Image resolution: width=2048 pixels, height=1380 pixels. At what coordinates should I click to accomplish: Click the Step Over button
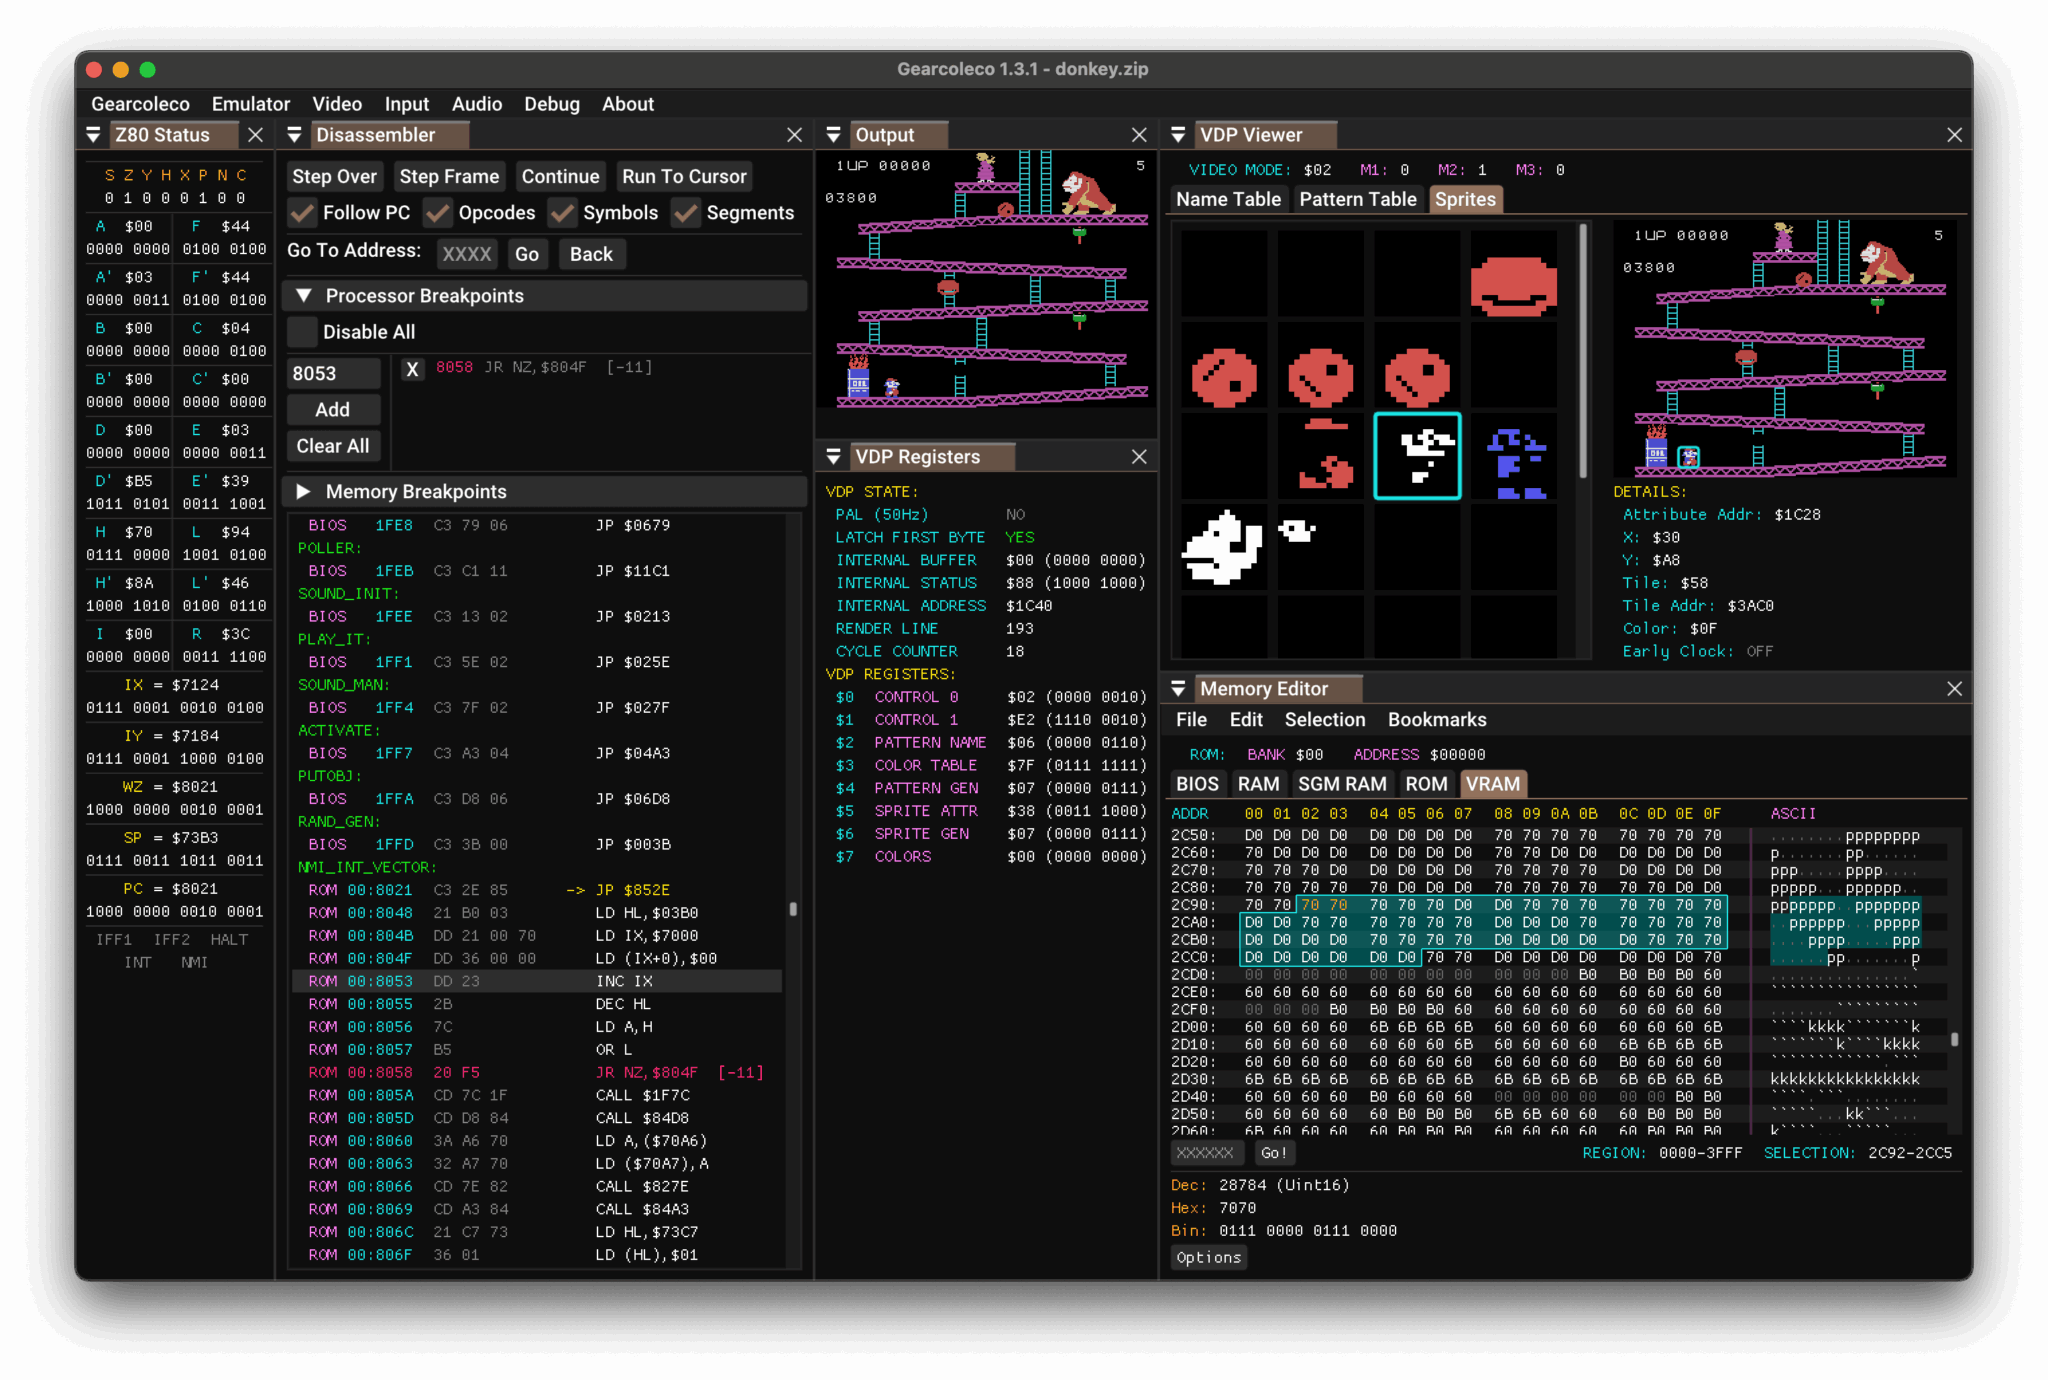335,176
